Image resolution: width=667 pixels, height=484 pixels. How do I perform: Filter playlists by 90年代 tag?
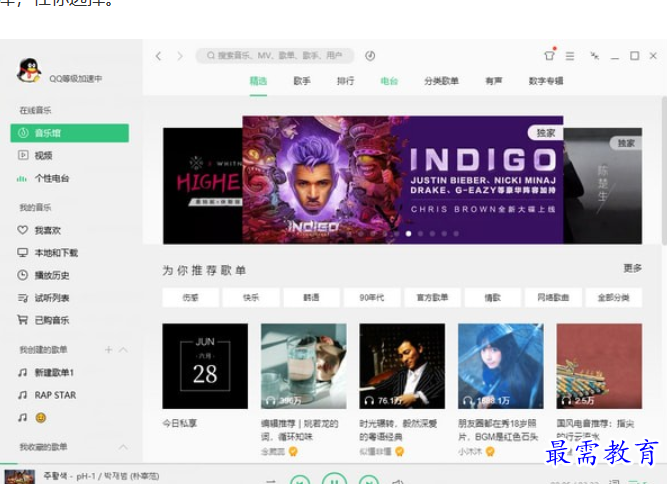point(372,297)
